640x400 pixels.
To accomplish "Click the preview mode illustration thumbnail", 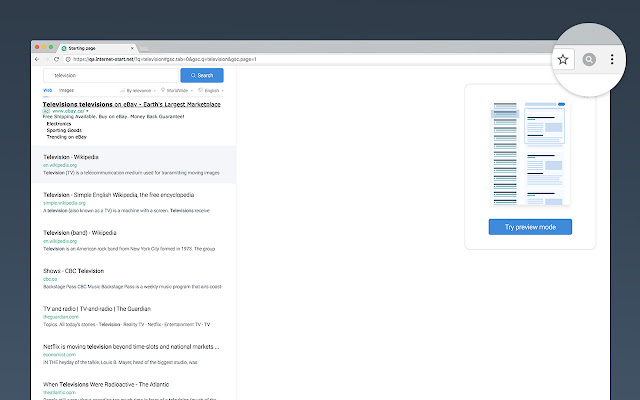I will [x=530, y=152].
